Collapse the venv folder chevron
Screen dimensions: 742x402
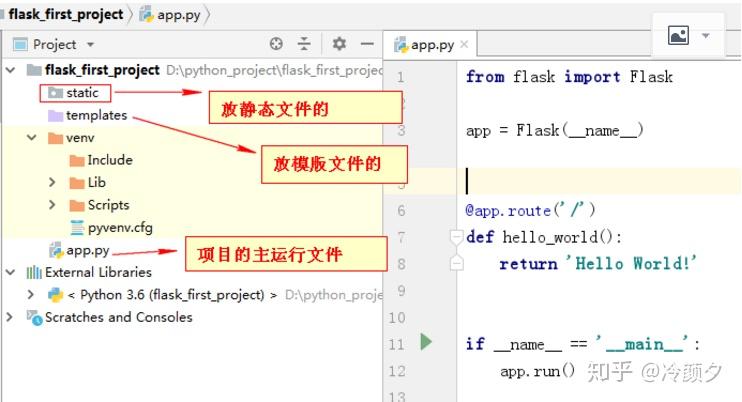(x=32, y=138)
